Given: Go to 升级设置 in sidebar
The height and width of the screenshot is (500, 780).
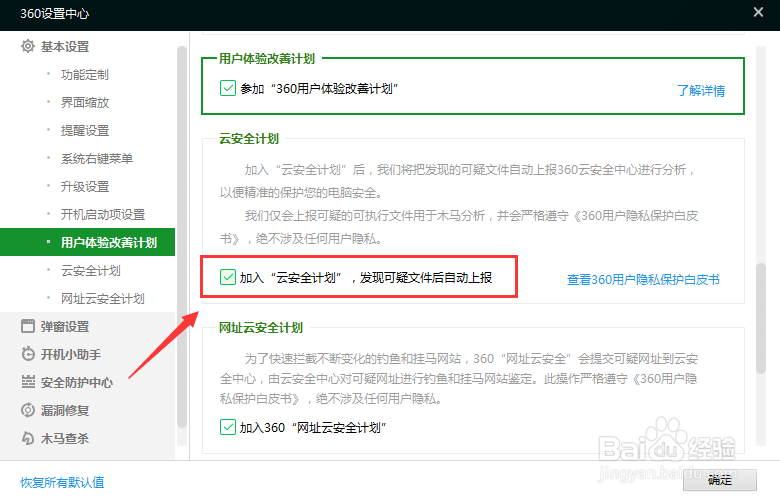Looking at the screenshot, I should tap(85, 187).
